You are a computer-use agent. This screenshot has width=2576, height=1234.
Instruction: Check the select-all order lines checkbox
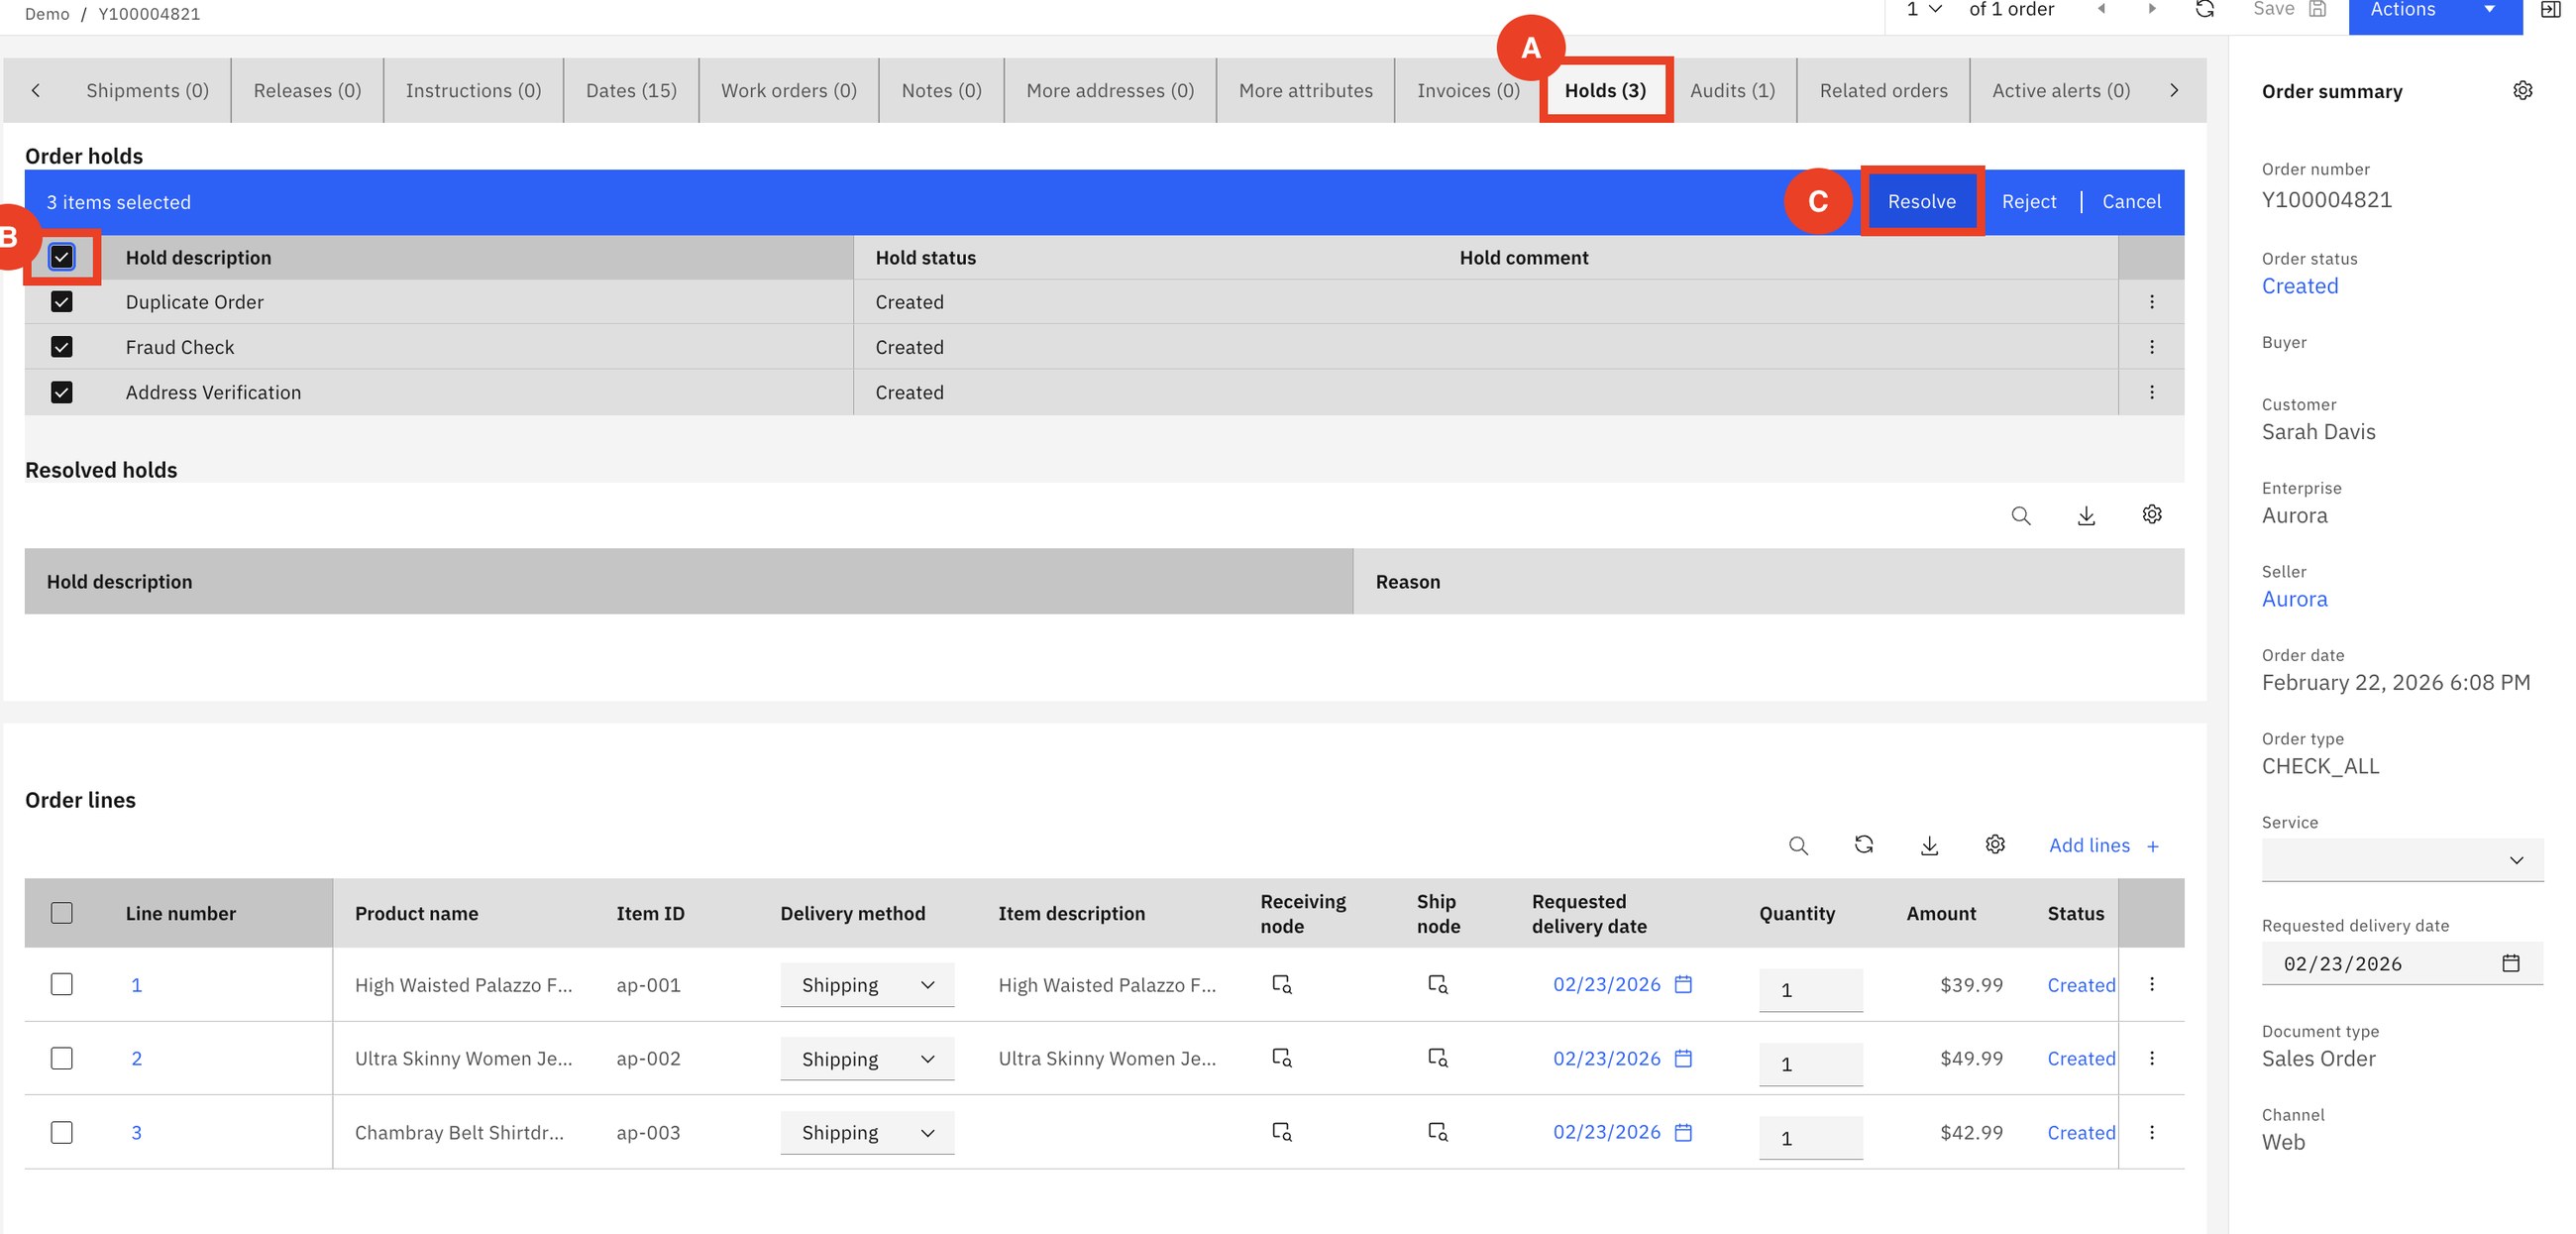[x=61, y=913]
